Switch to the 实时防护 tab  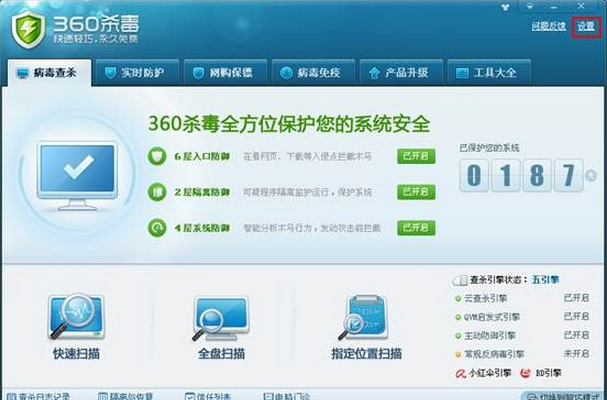pyautogui.click(x=139, y=73)
